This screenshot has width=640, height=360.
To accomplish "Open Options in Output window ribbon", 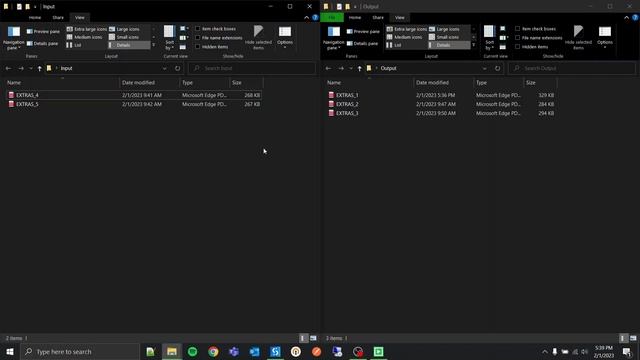I will [x=605, y=38].
